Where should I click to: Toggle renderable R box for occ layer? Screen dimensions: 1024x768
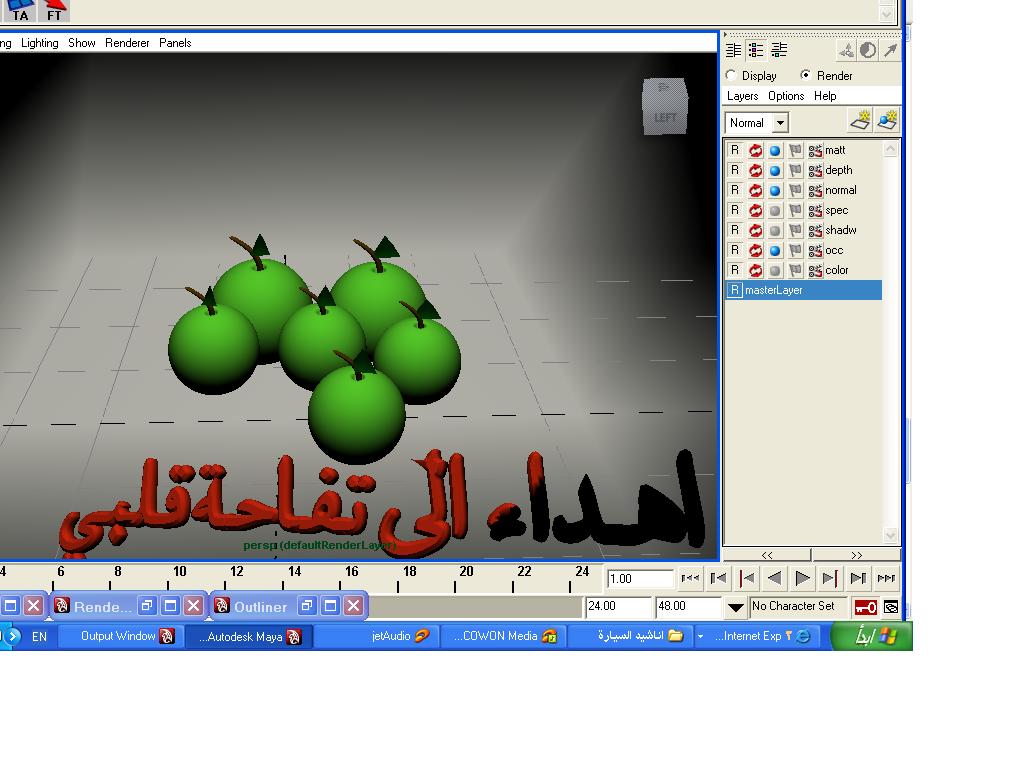coord(735,250)
